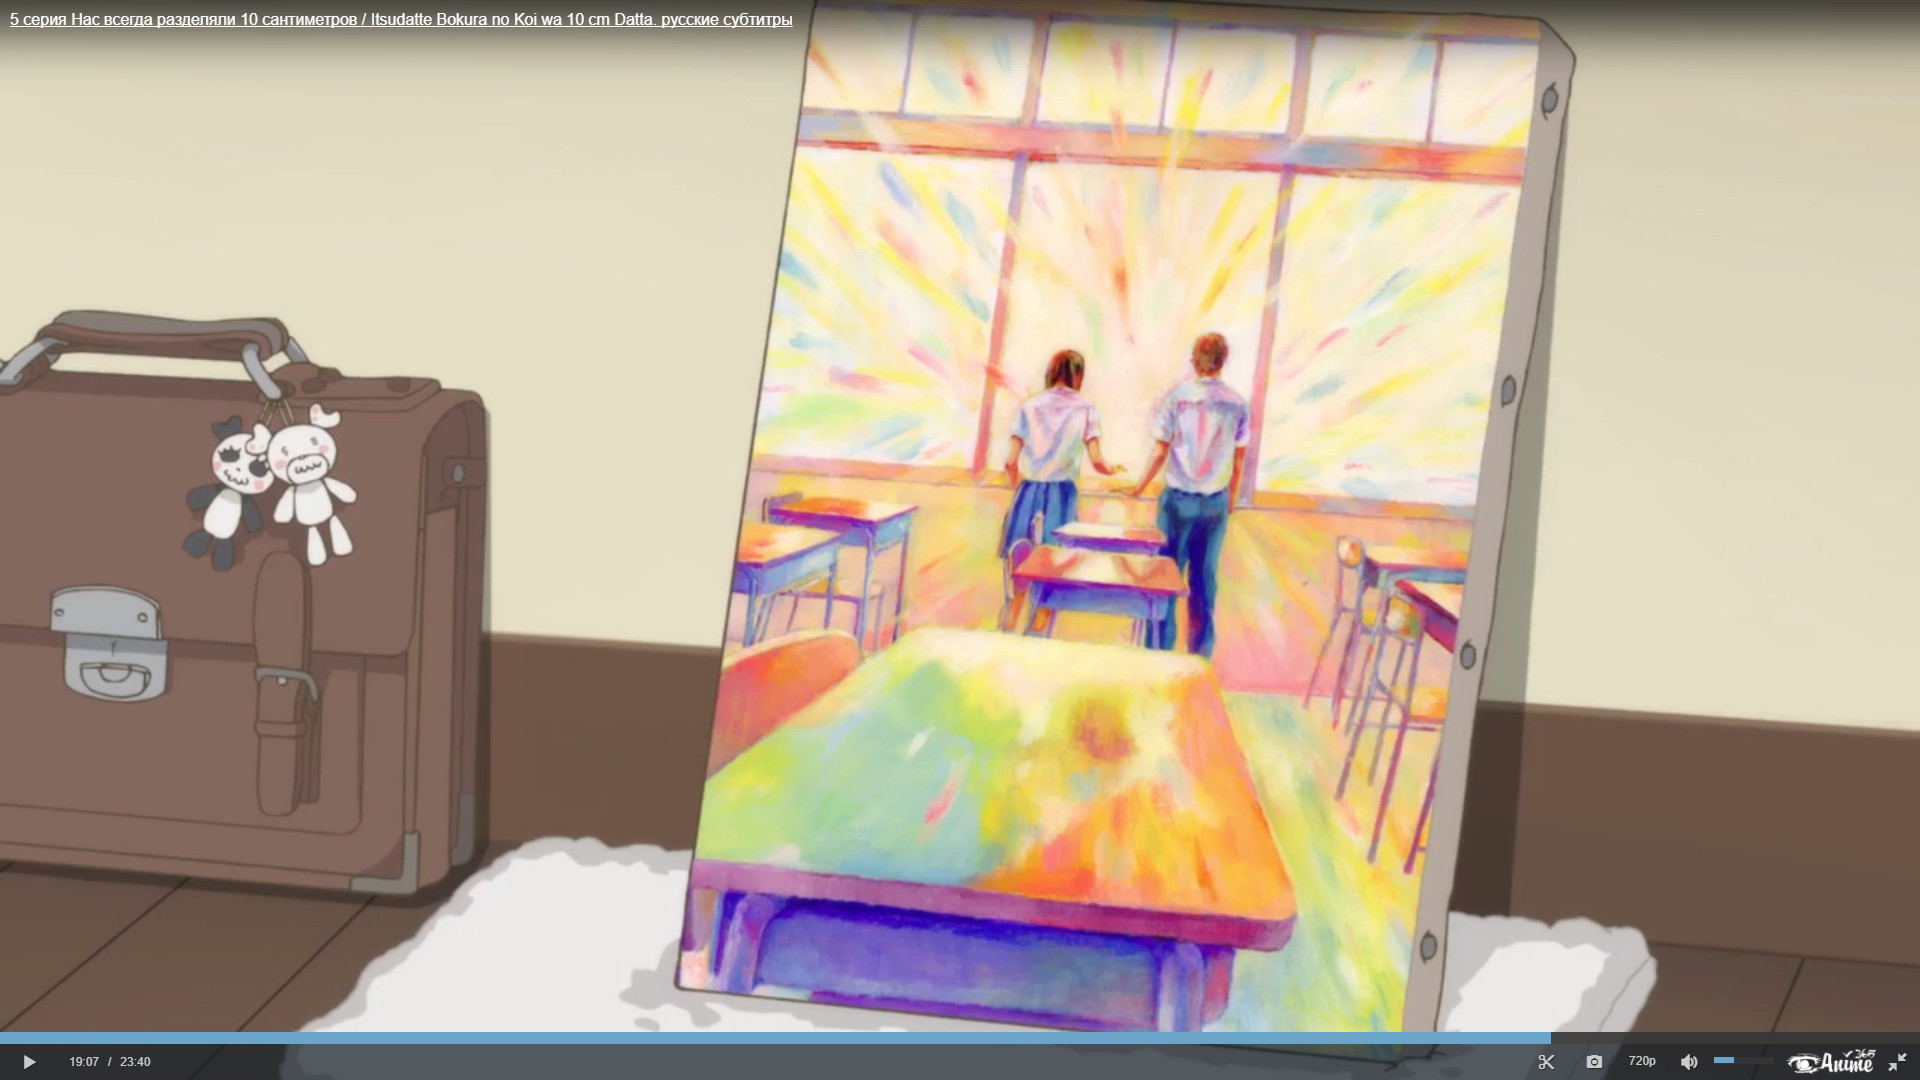Screen dimensions: 1920x1080
Task: Seek to the start of the progress bar
Action: point(3,1039)
